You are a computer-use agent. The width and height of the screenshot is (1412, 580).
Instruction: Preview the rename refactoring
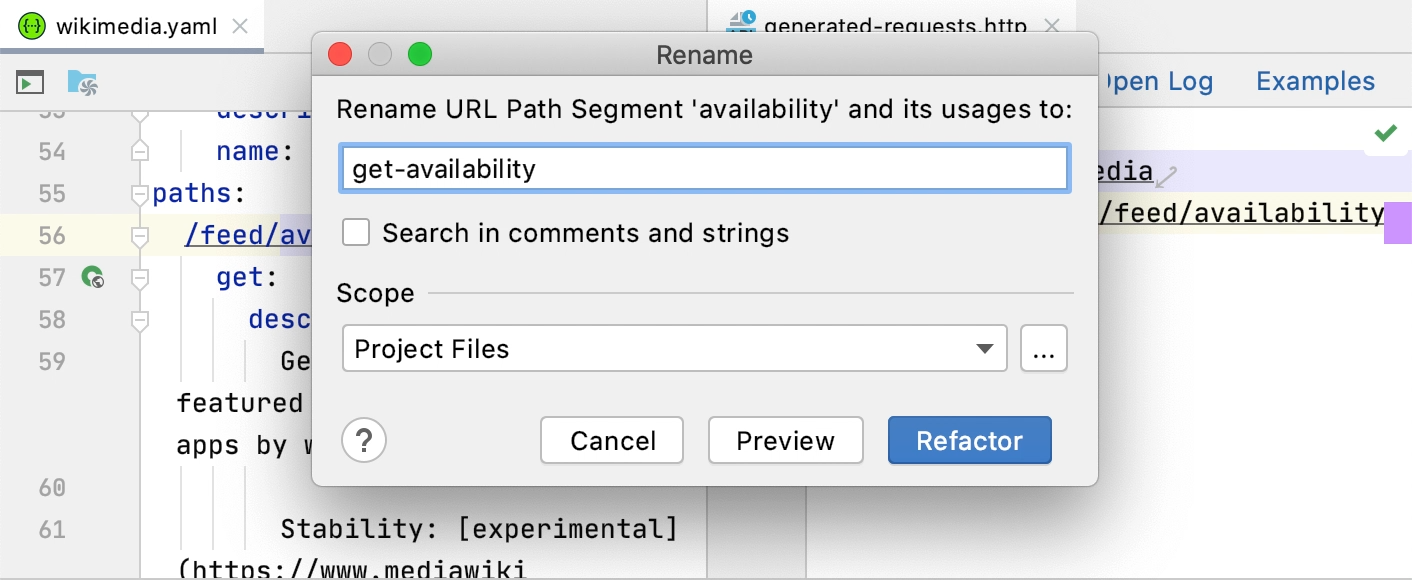coord(785,440)
